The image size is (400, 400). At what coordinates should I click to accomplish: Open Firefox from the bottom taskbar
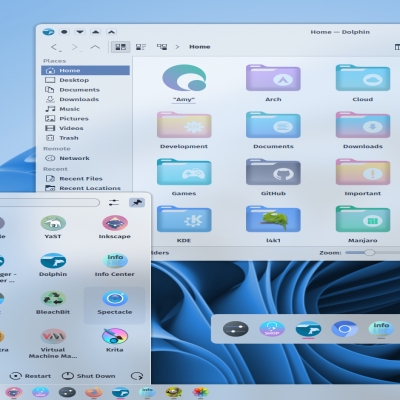tap(94, 392)
